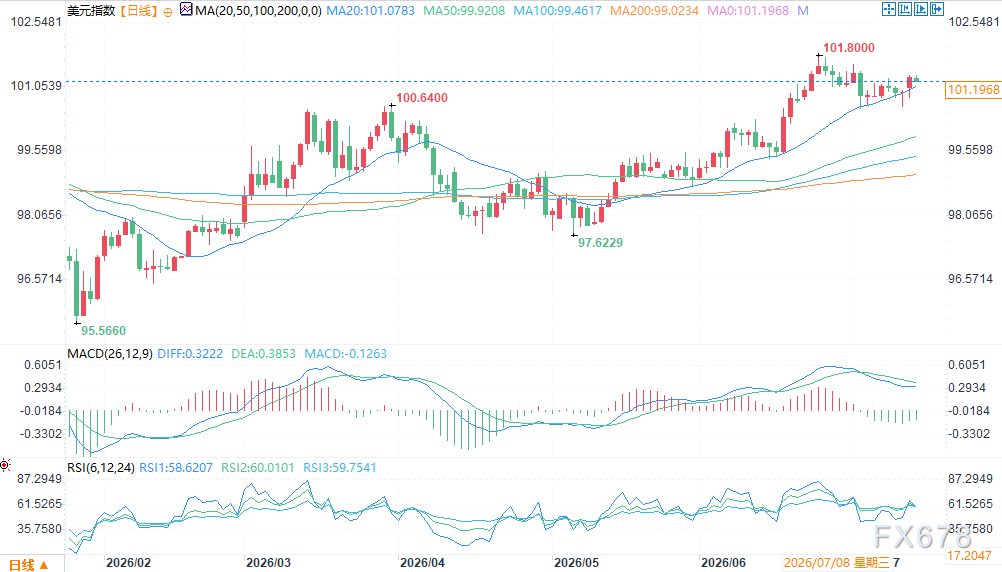The height and width of the screenshot is (572, 1002).
Task: Click the MA(20,50,100,200,0,0) indicator settings label
Action: [x=258, y=11]
